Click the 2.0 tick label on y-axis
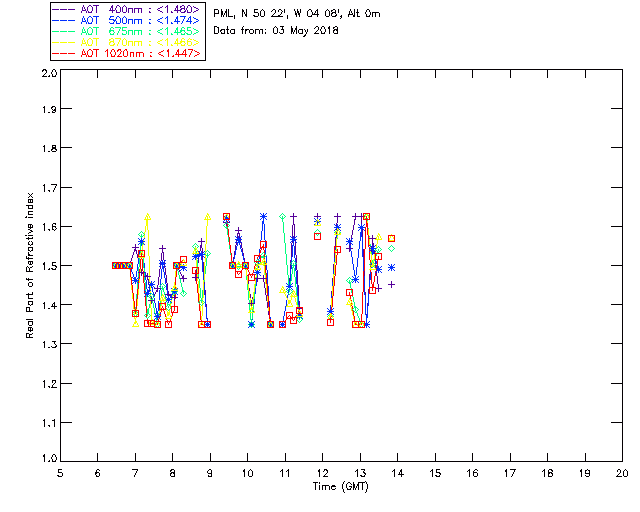The height and width of the screenshot is (512, 640). click(47, 74)
